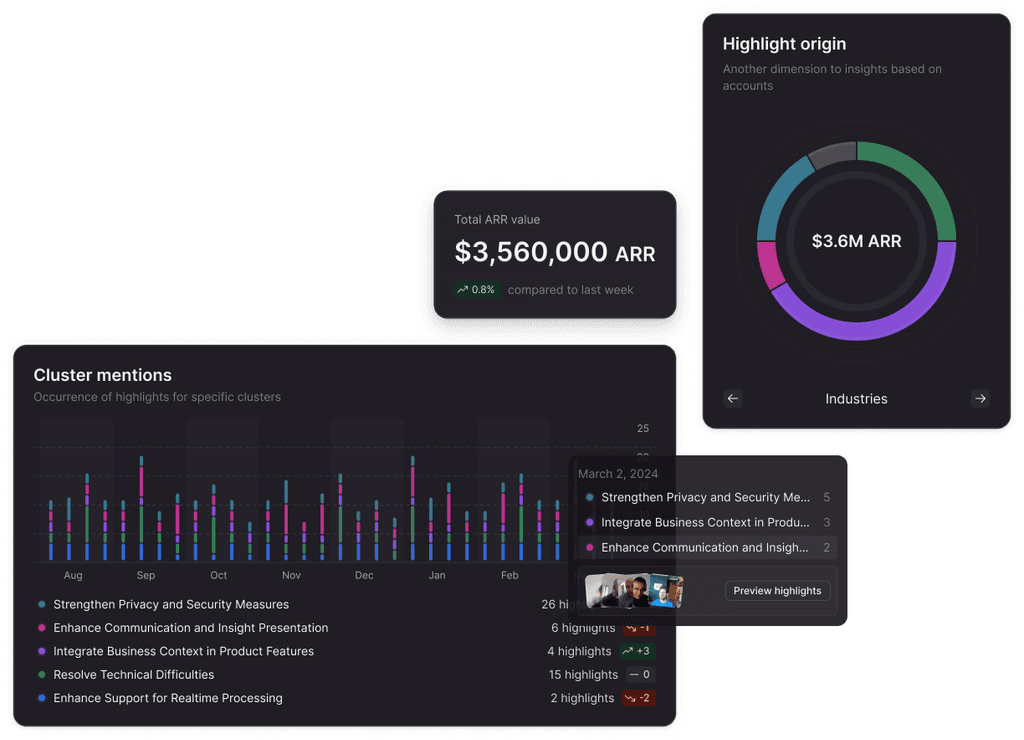Toggle the Resolve Technical Difficulties series

tap(134, 674)
